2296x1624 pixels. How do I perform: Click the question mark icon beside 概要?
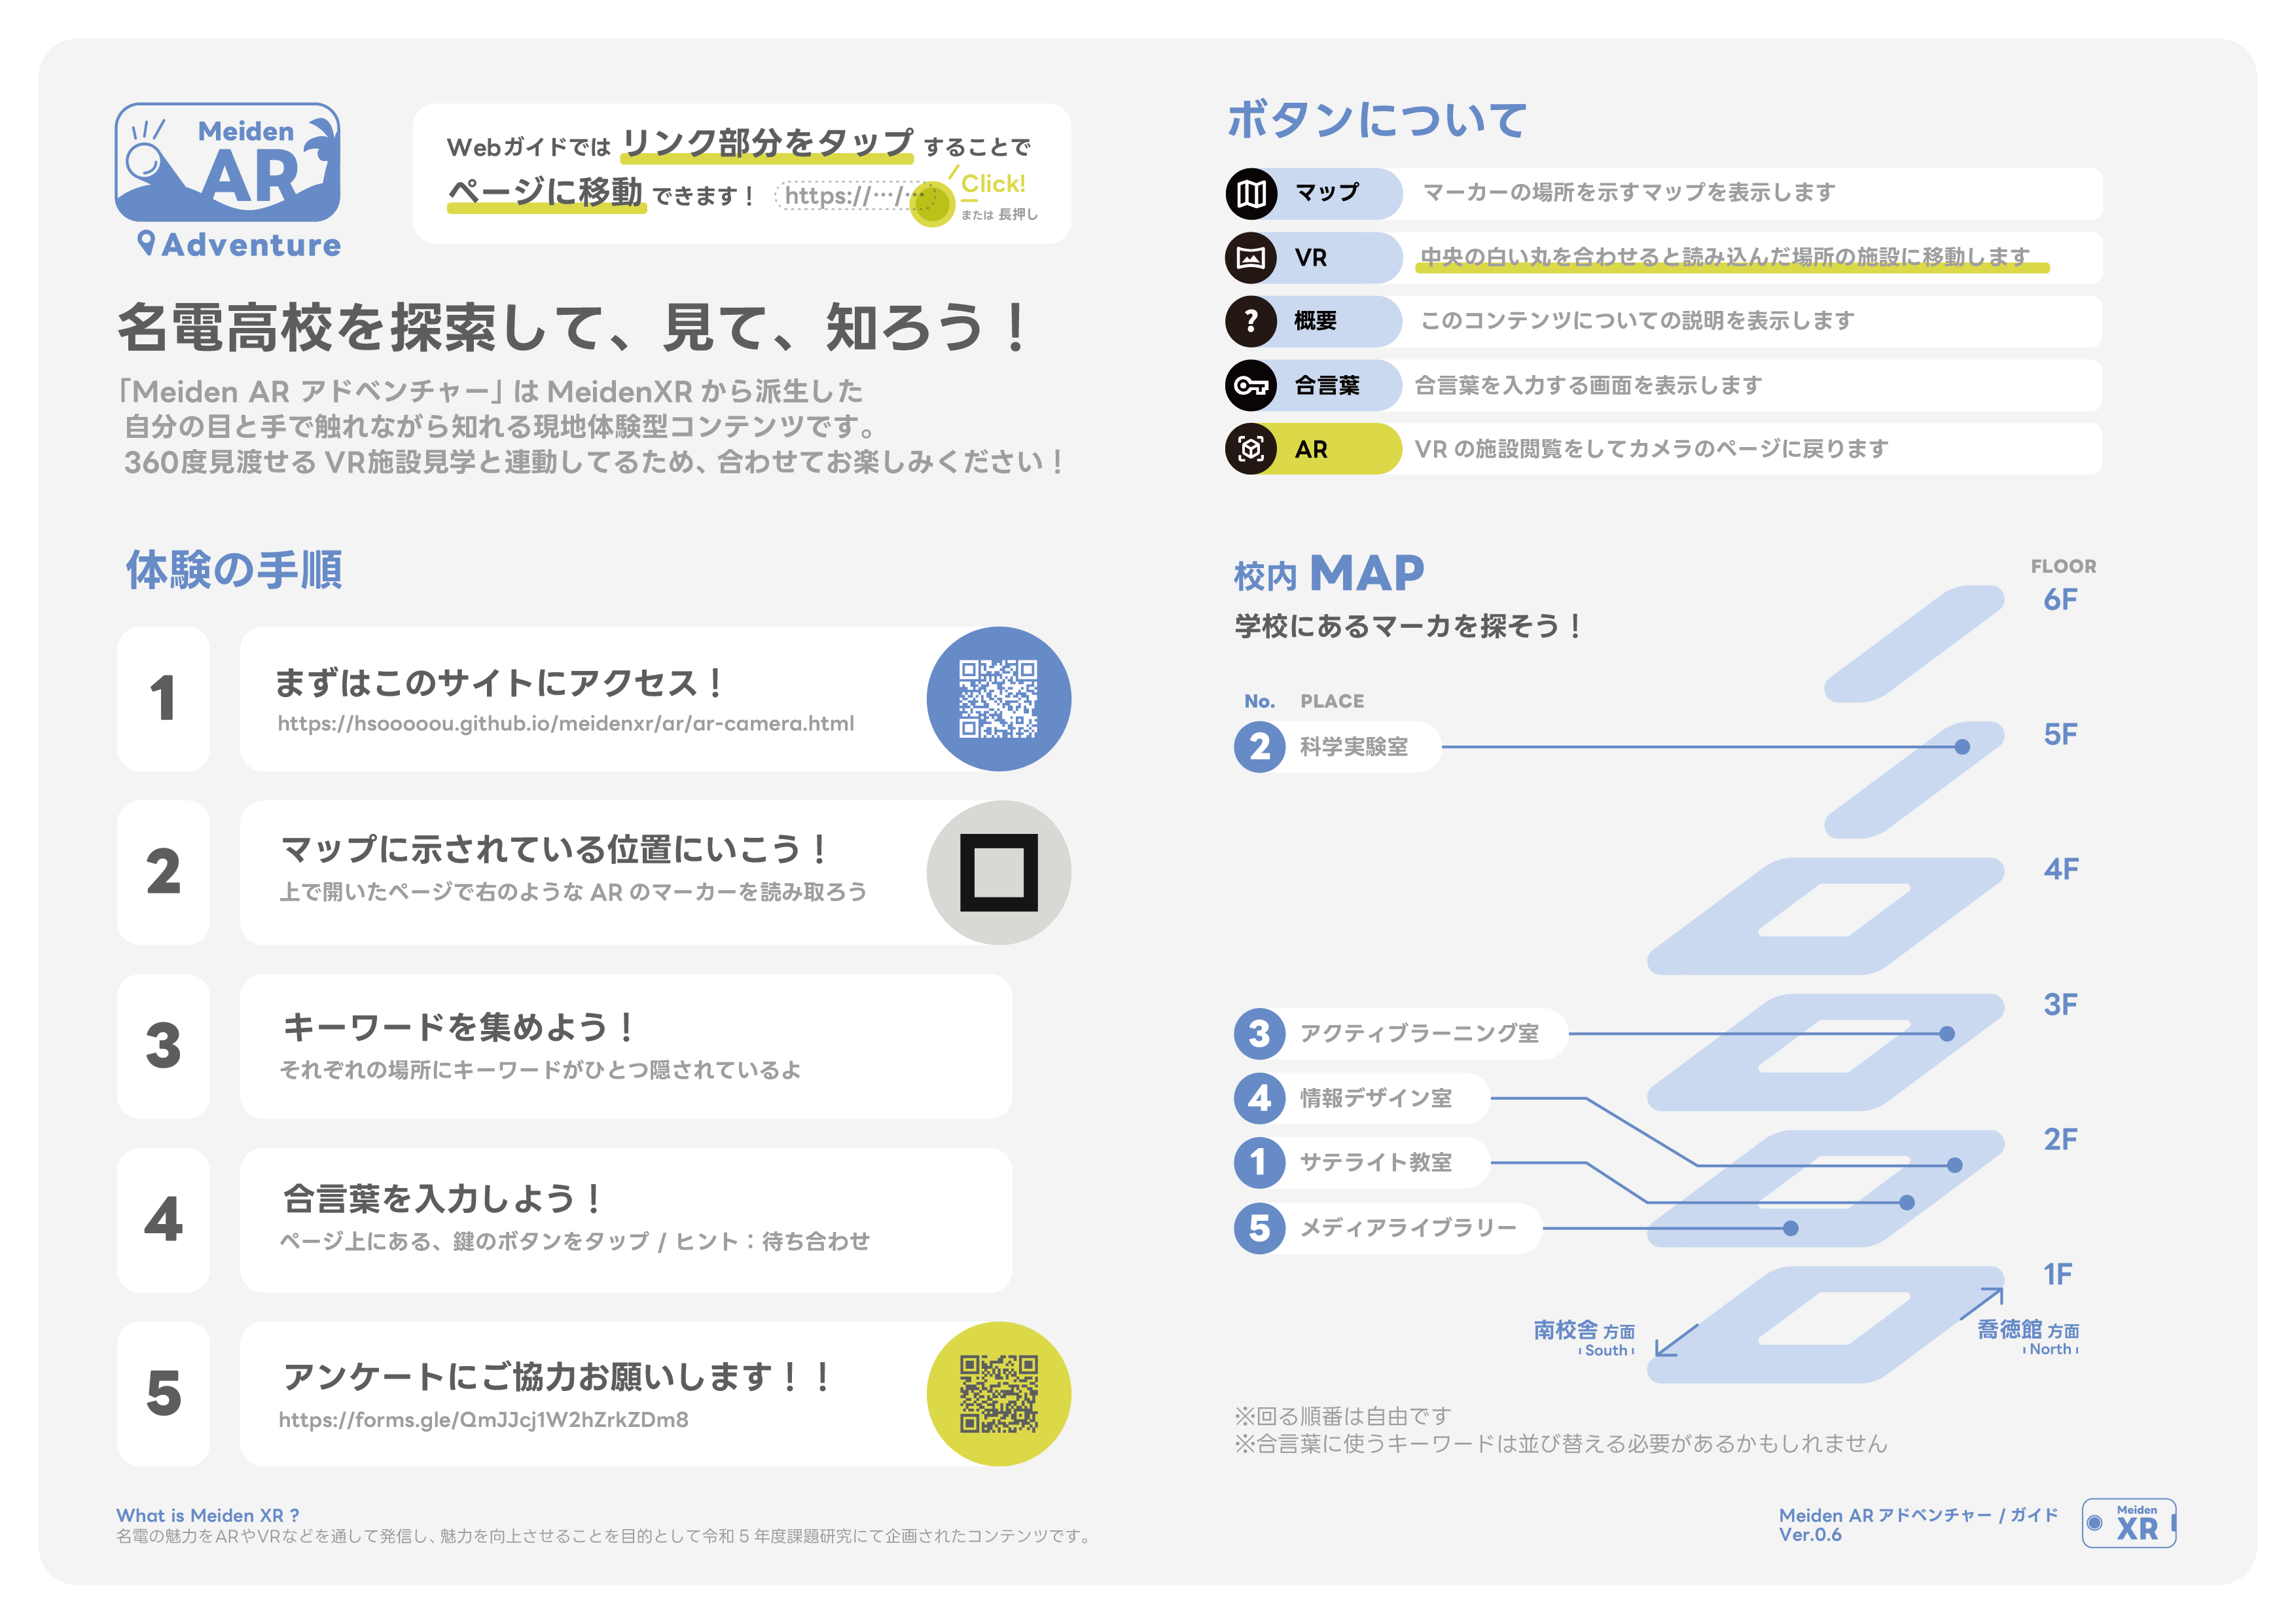[x=1251, y=321]
